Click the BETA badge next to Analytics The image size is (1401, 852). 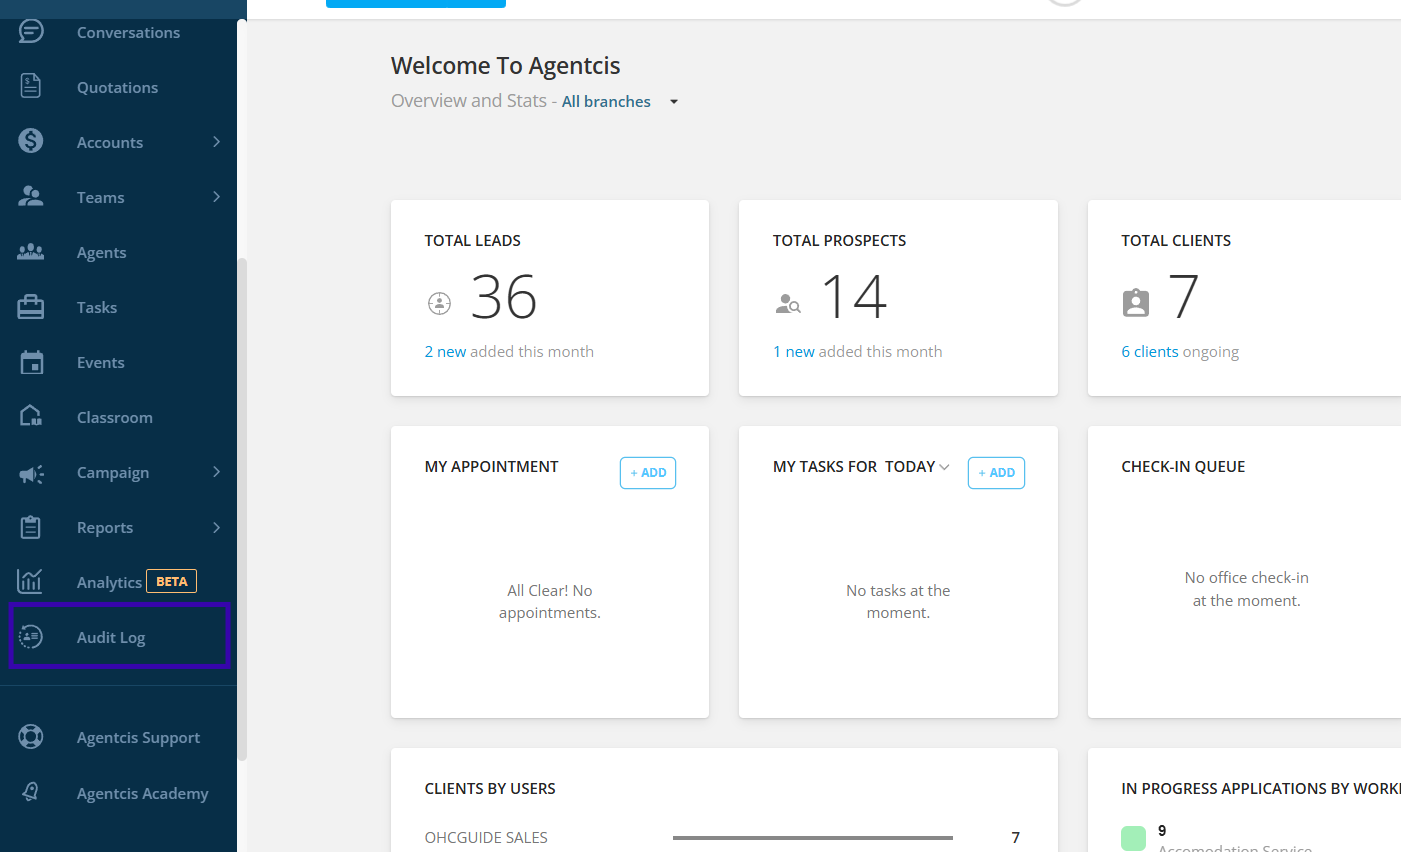tap(172, 581)
